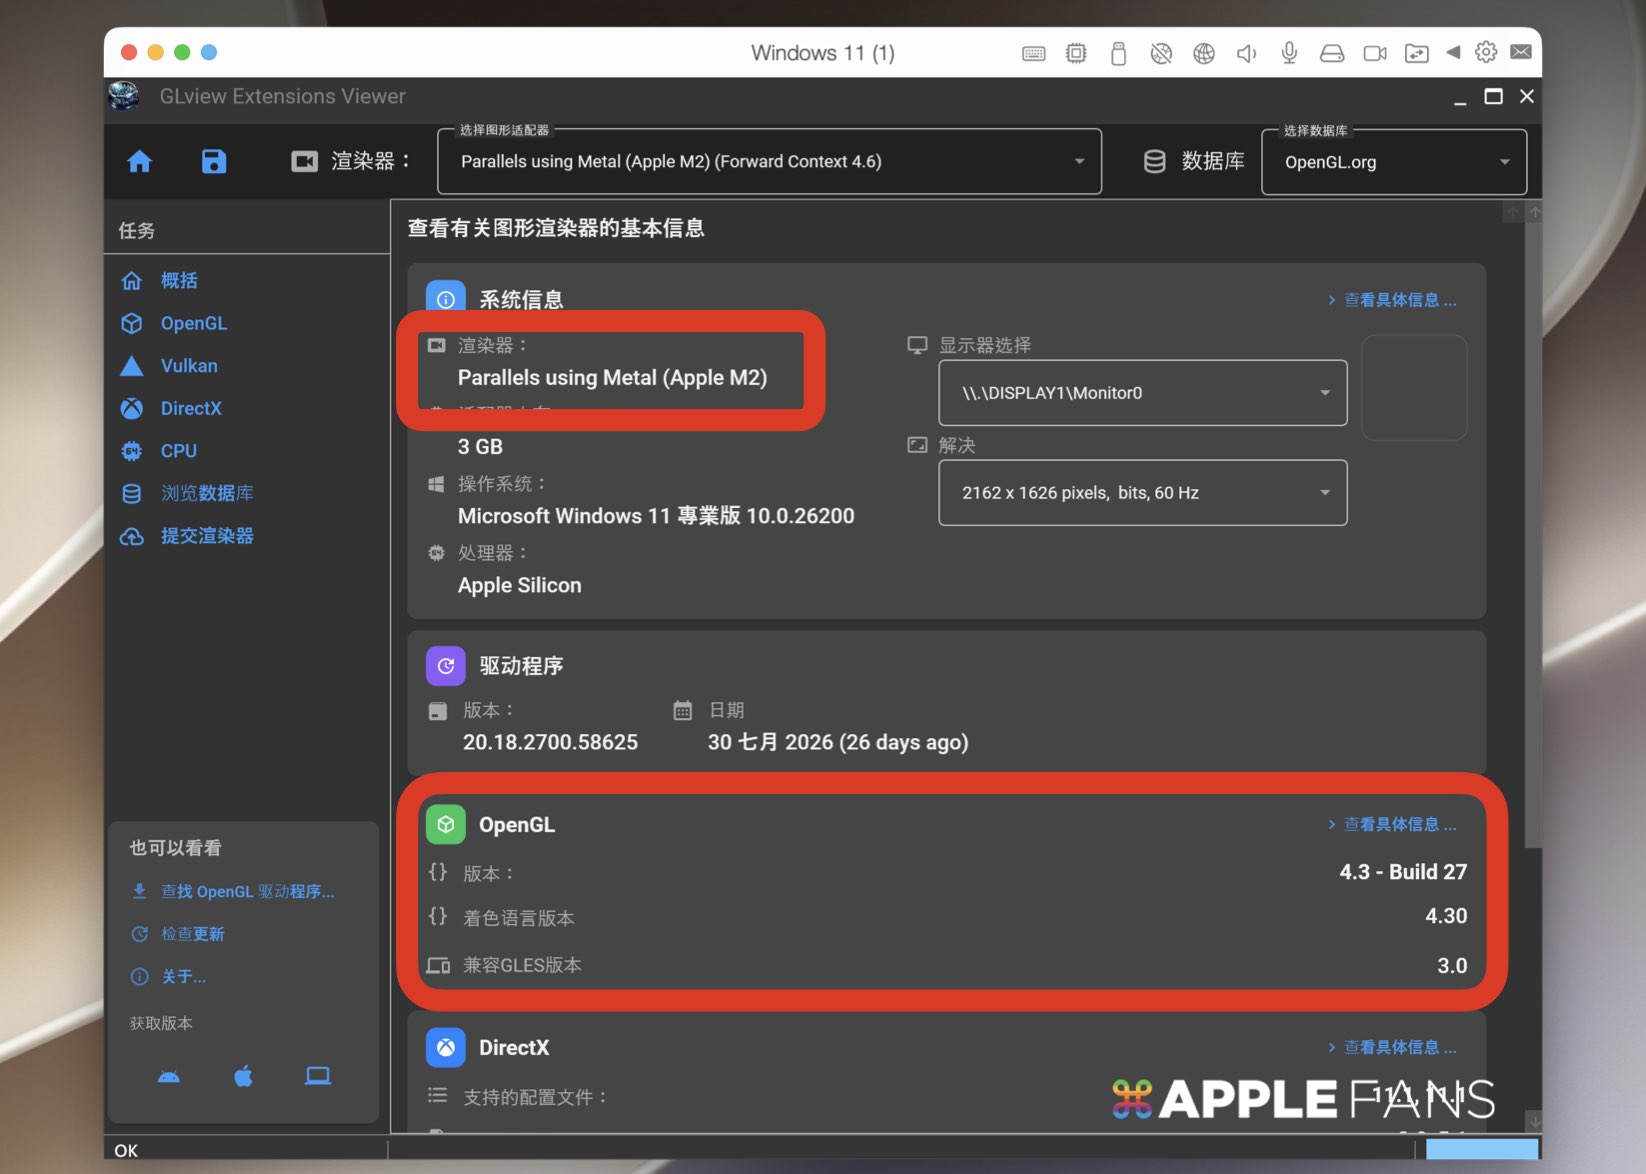This screenshot has height=1174, width=1646.
Task: Click the GLview app logo icon
Action: coord(124,96)
